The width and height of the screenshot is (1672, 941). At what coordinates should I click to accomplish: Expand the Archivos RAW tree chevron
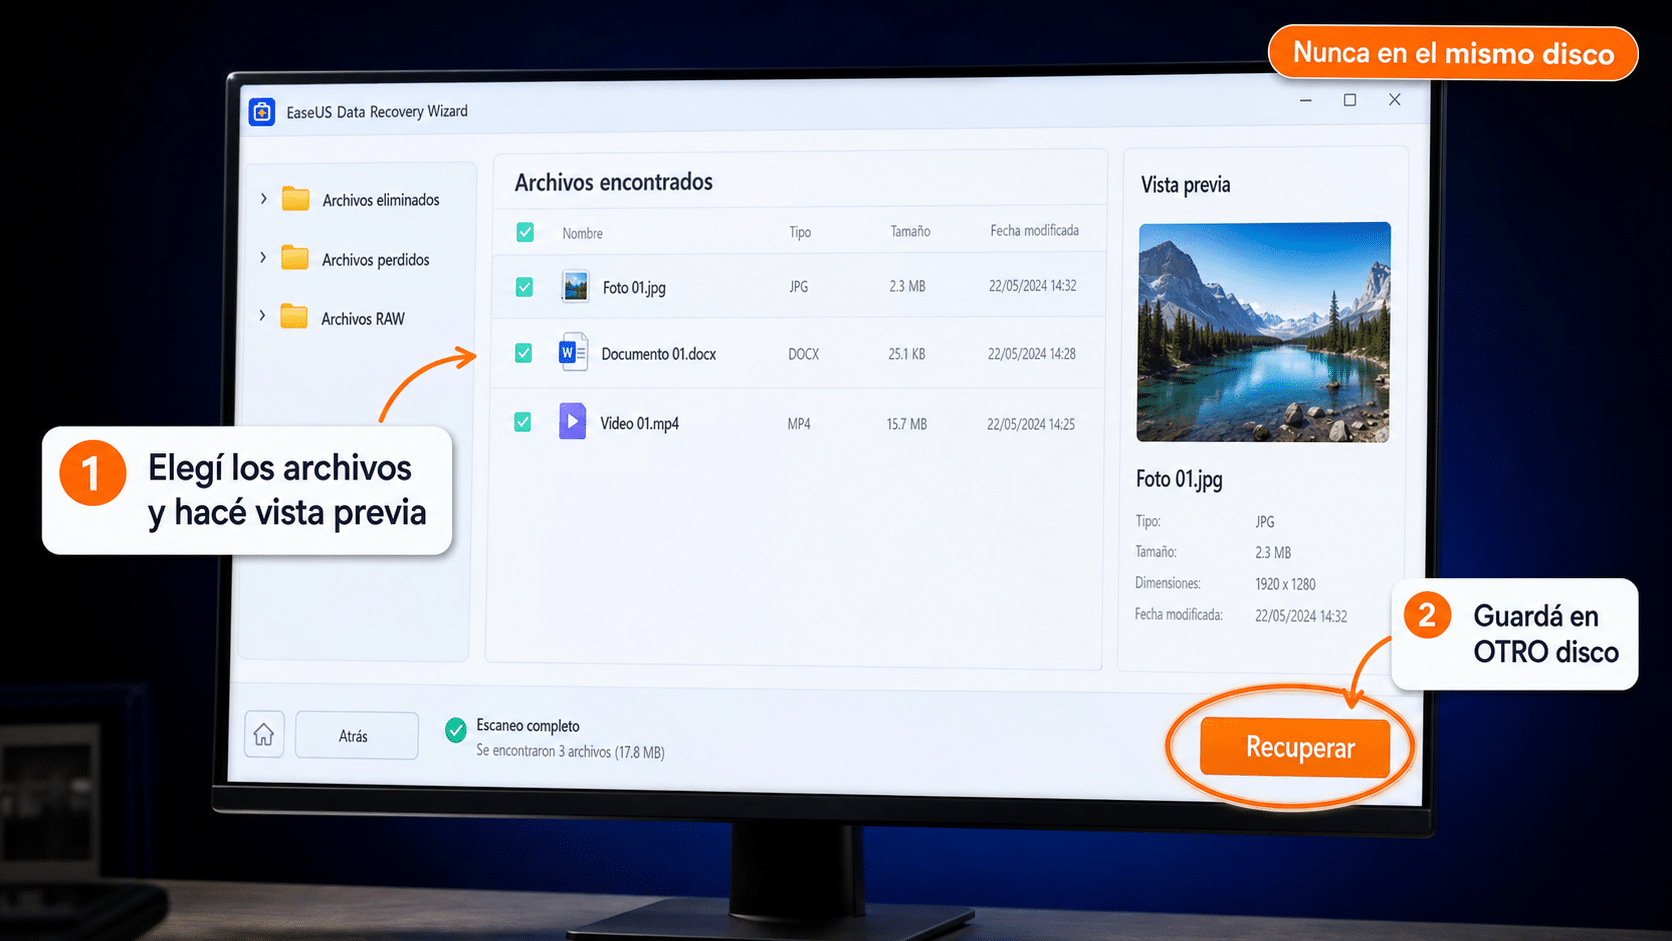[x=262, y=316]
